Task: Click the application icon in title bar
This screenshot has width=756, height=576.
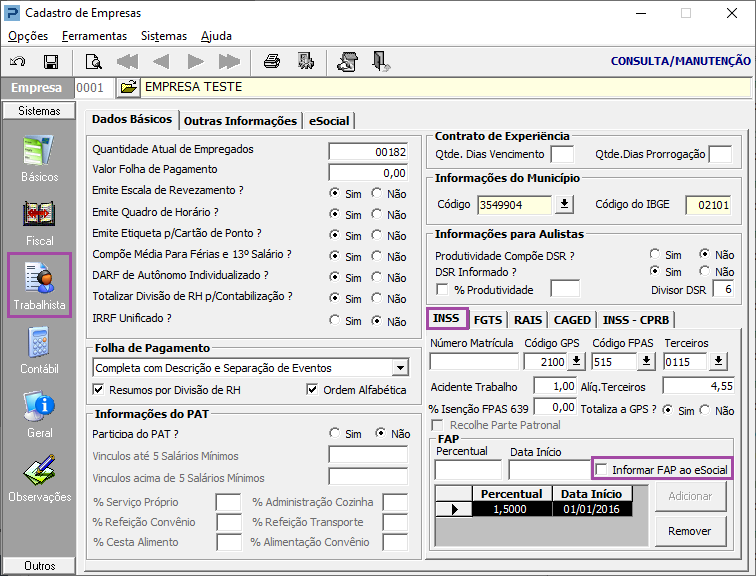Action: click(x=12, y=13)
